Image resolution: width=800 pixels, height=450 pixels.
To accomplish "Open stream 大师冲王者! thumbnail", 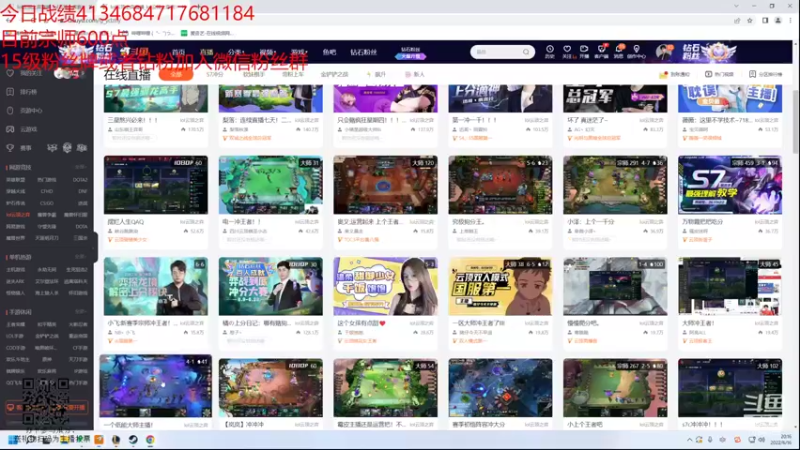I will (x=730, y=286).
